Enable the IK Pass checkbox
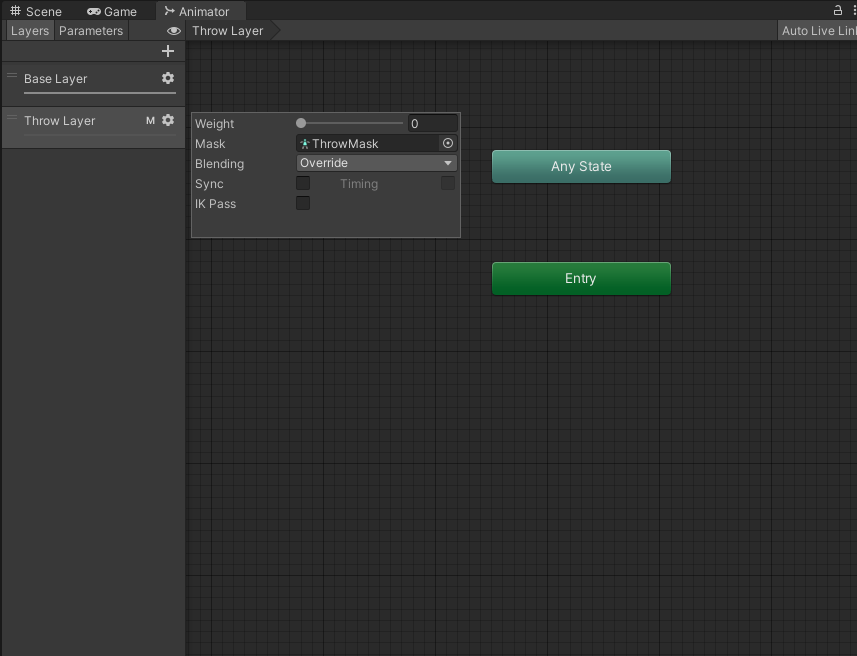 [303, 203]
